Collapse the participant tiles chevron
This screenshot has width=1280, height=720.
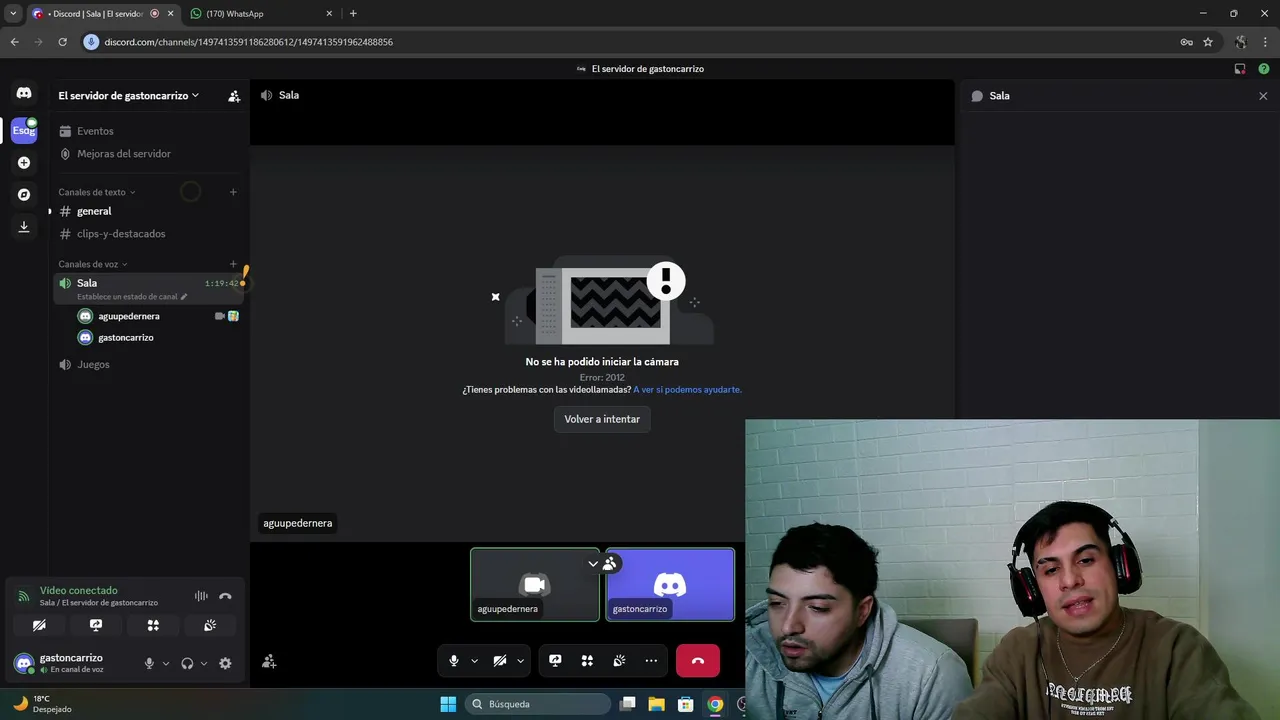[593, 563]
